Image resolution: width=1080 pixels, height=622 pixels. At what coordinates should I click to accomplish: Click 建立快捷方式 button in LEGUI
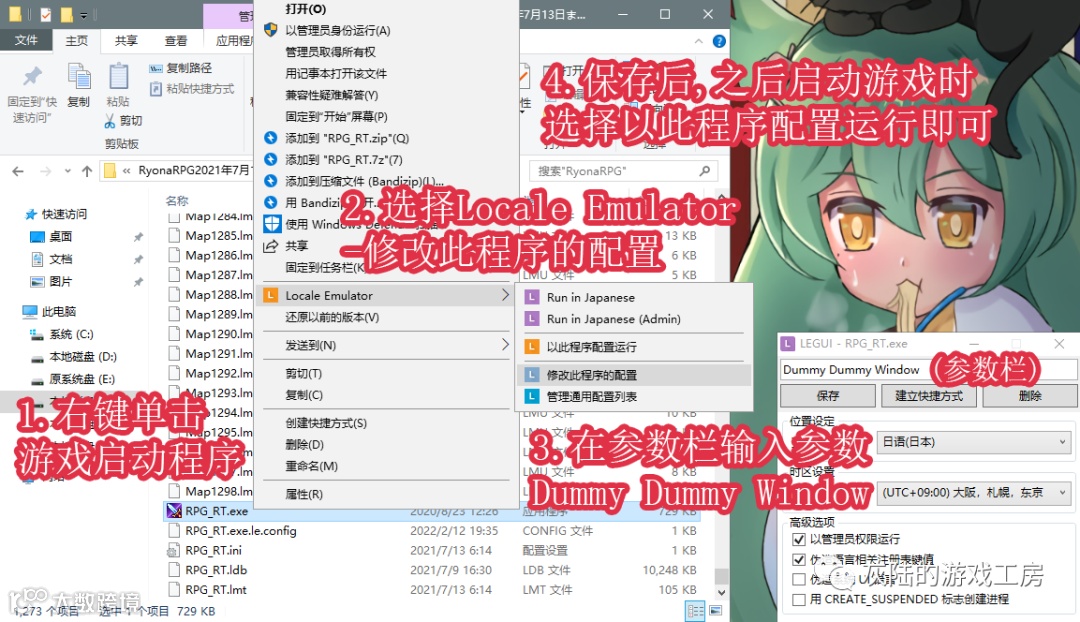tap(928, 395)
